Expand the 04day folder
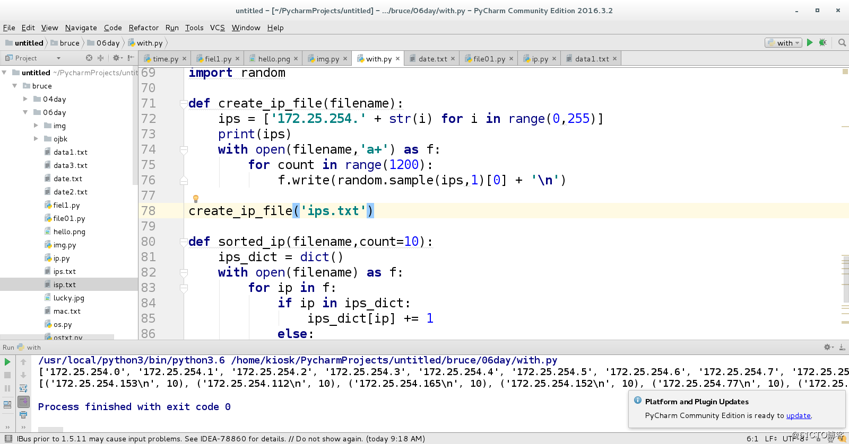The height and width of the screenshot is (444, 849). pyautogui.click(x=26, y=99)
